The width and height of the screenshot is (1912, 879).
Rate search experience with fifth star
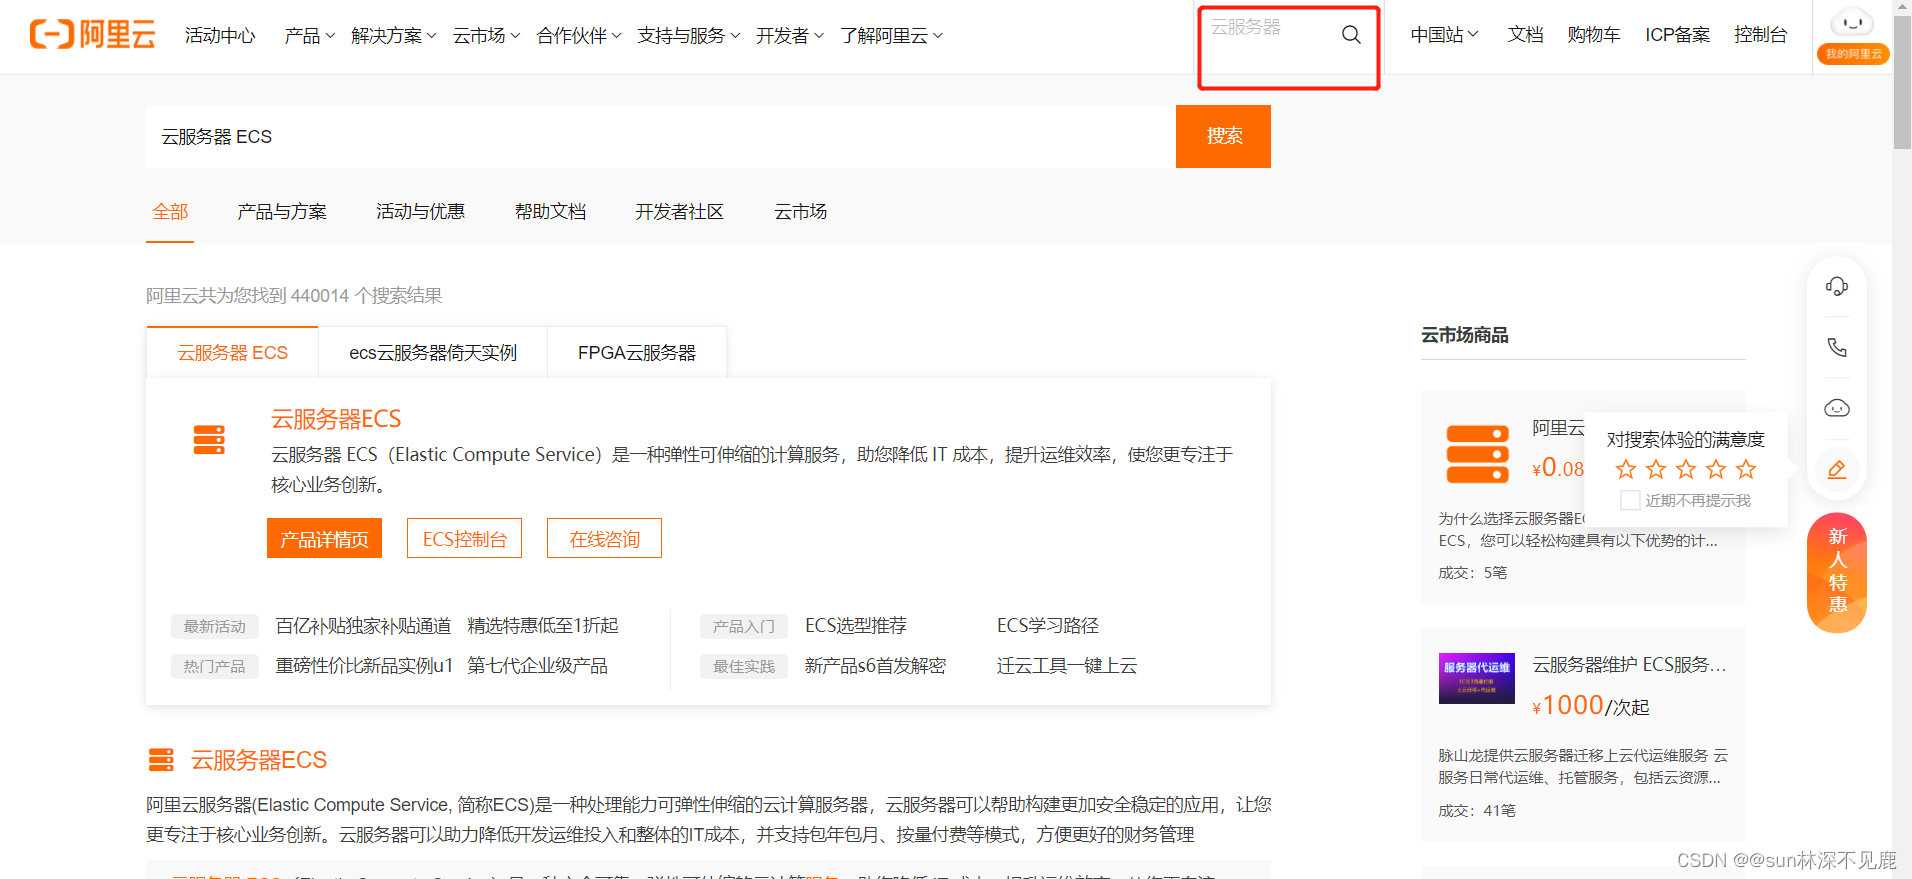pyautogui.click(x=1746, y=469)
